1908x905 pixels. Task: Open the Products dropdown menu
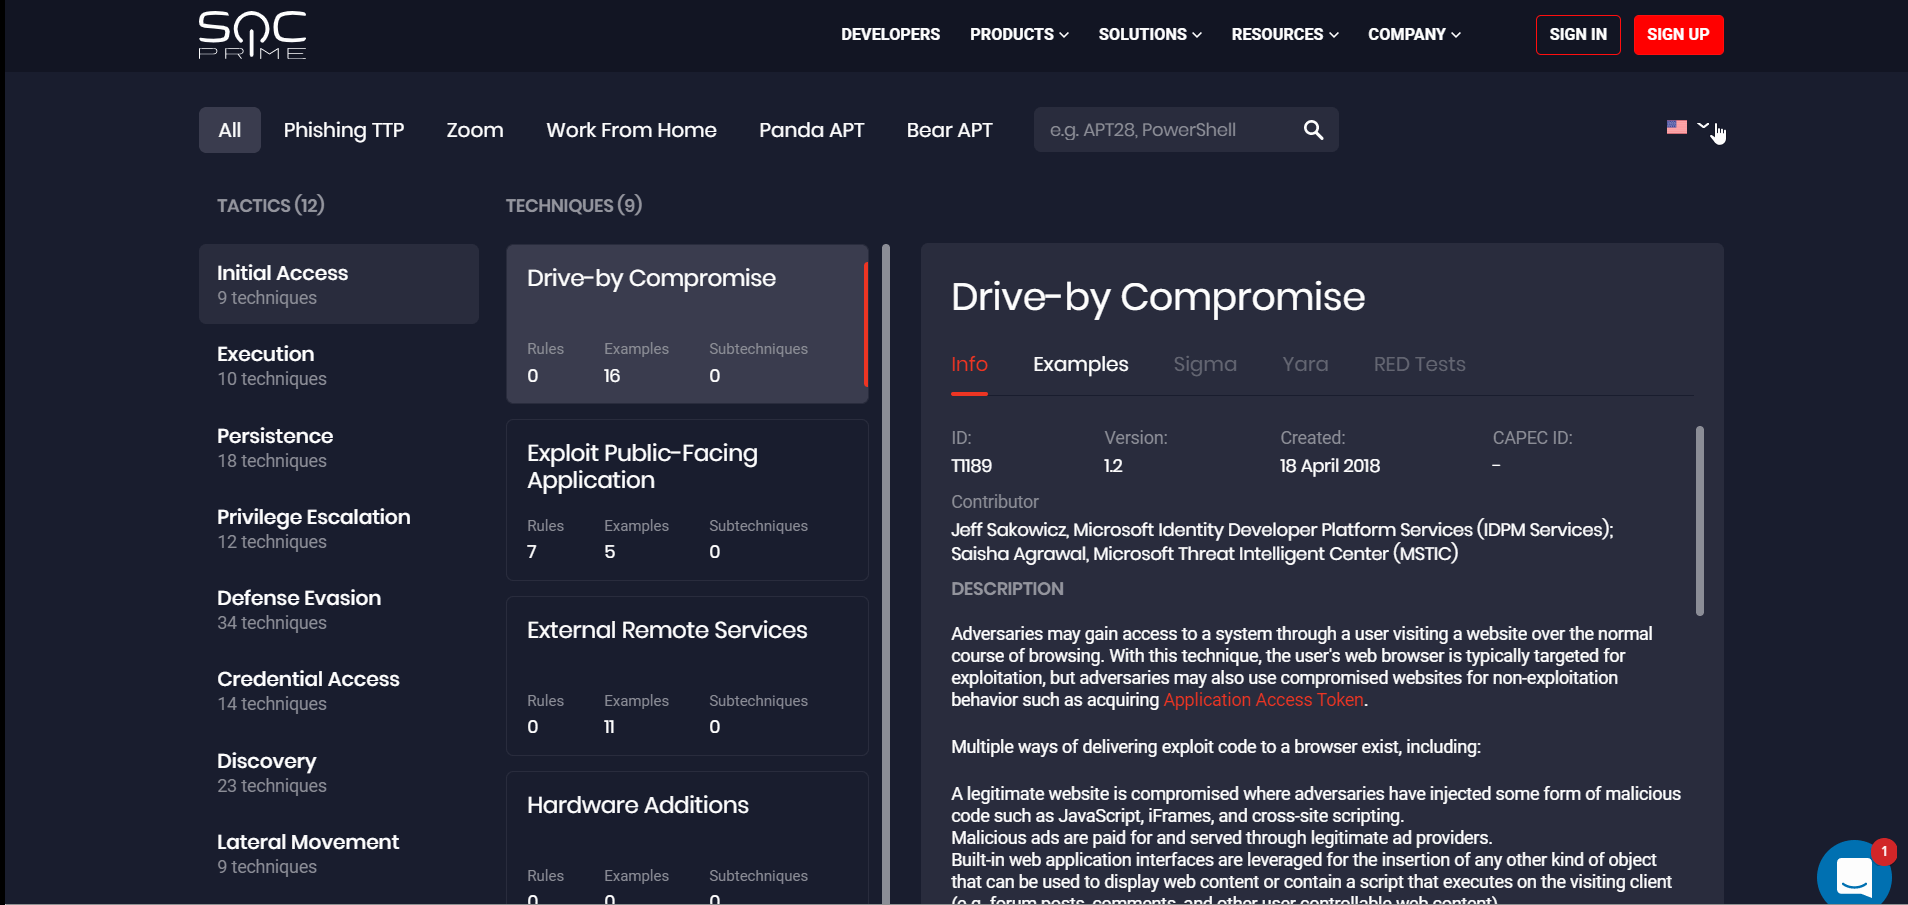[x=1018, y=35]
